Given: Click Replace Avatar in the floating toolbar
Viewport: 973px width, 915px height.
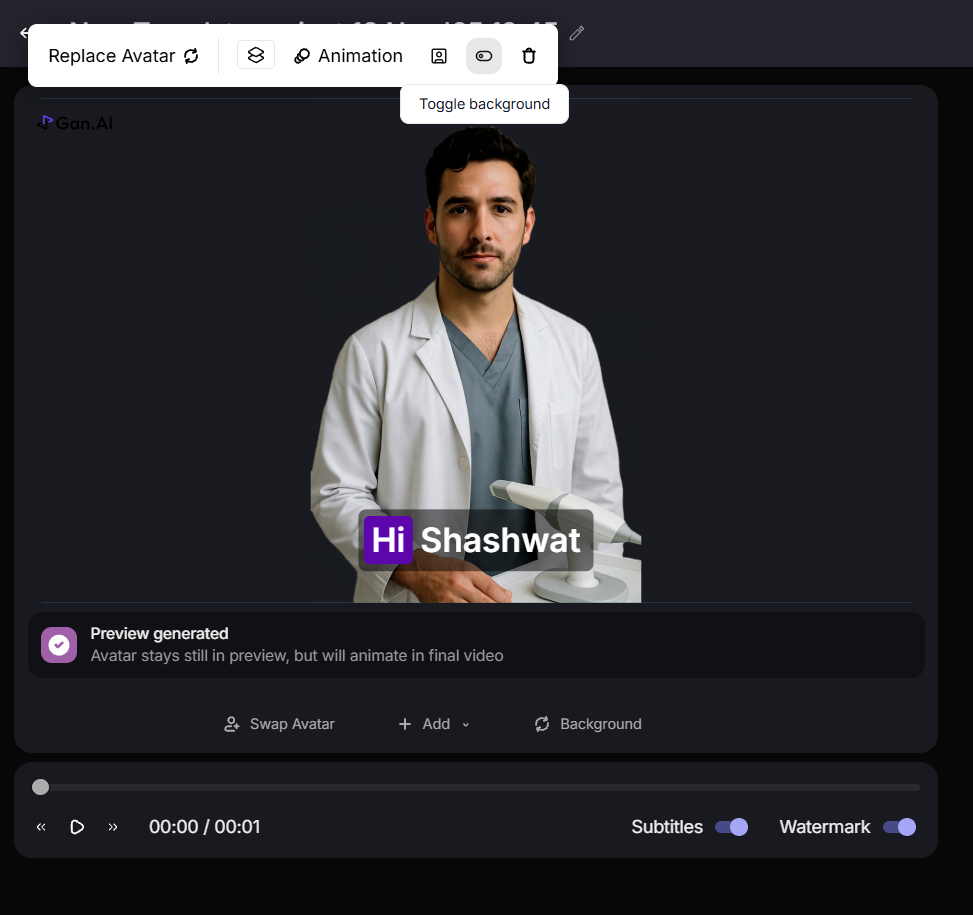Looking at the screenshot, I should pos(124,56).
